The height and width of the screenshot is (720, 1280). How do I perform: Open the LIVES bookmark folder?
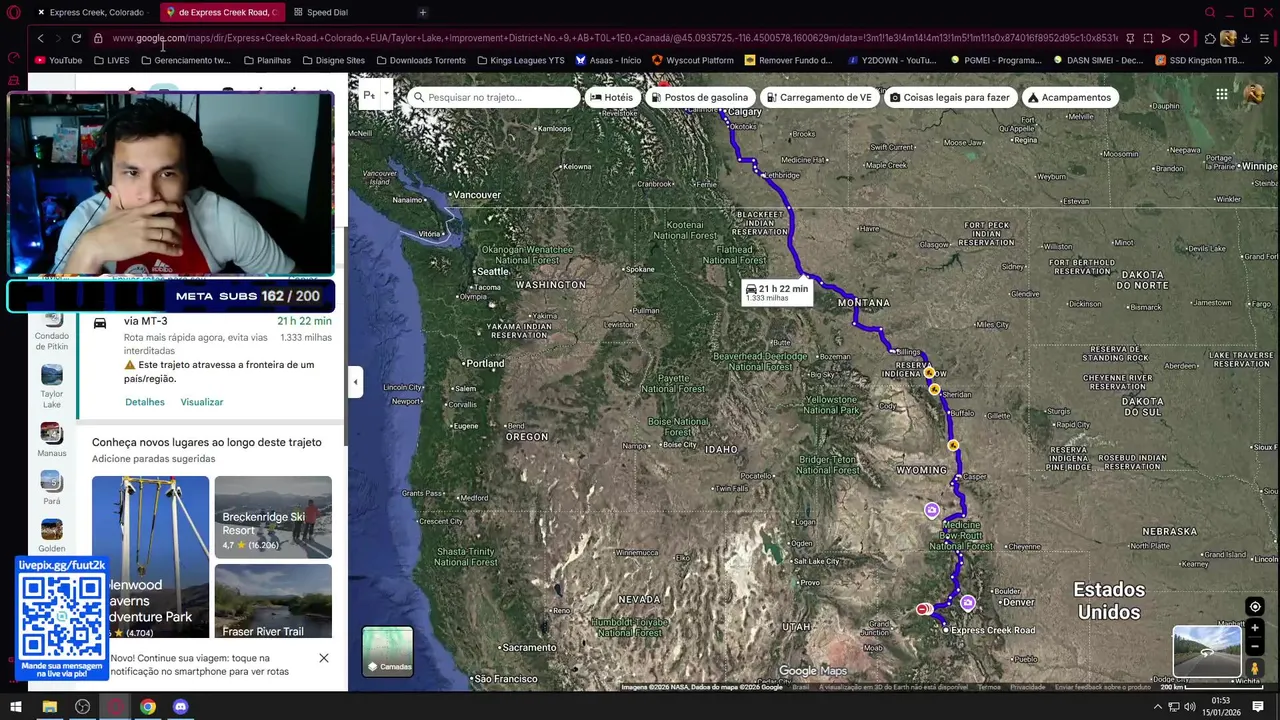point(111,60)
